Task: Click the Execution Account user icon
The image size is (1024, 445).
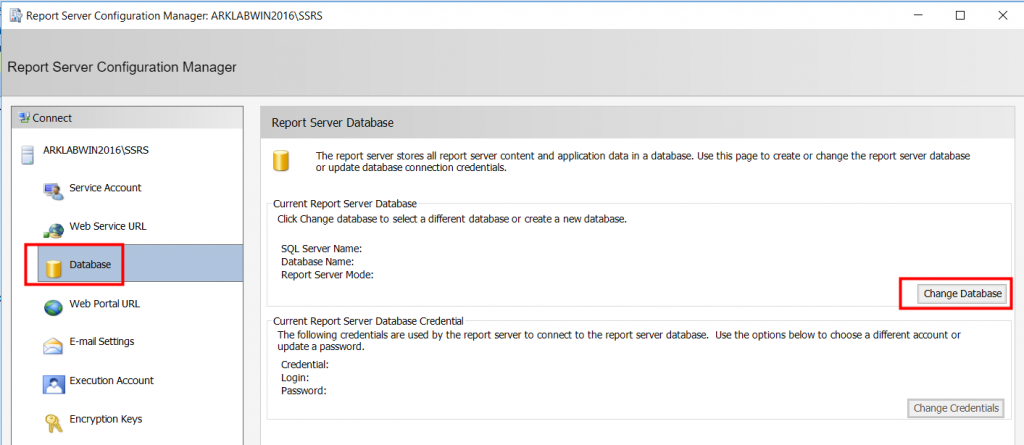Action: [x=54, y=384]
